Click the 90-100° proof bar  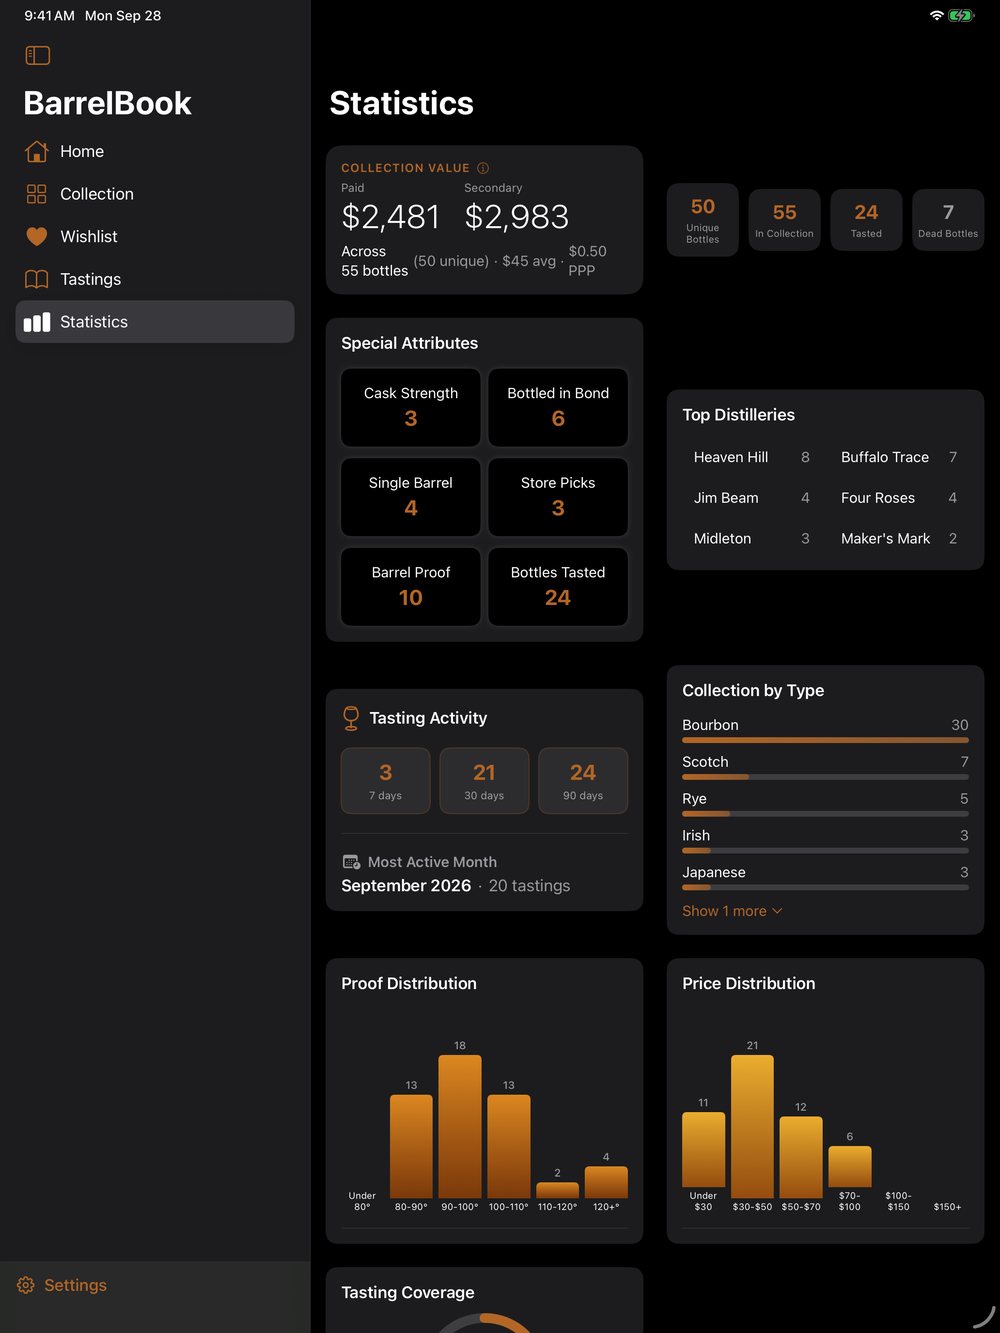click(460, 1126)
